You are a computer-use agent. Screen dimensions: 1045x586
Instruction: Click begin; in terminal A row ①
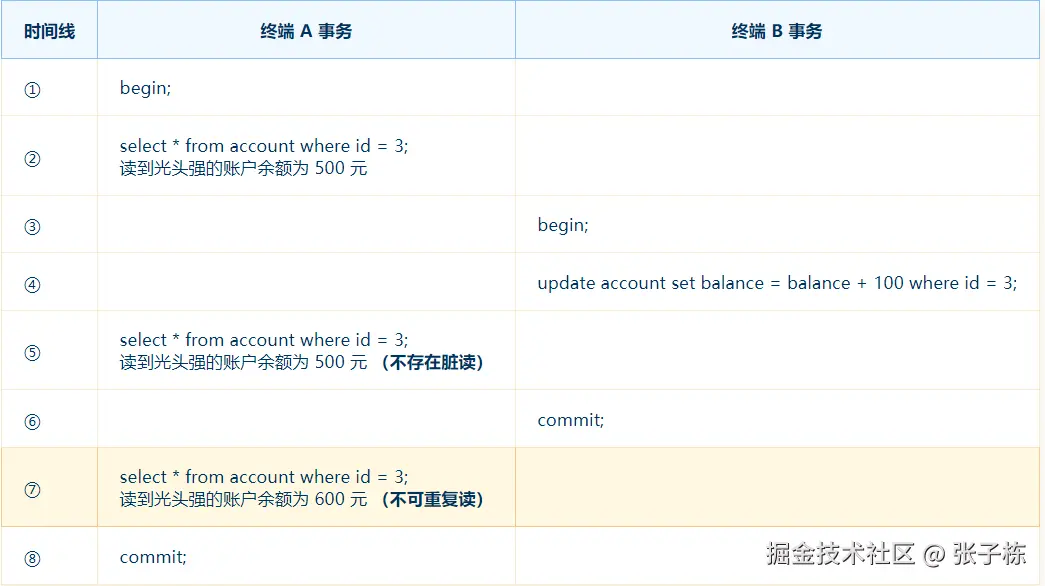[145, 89]
